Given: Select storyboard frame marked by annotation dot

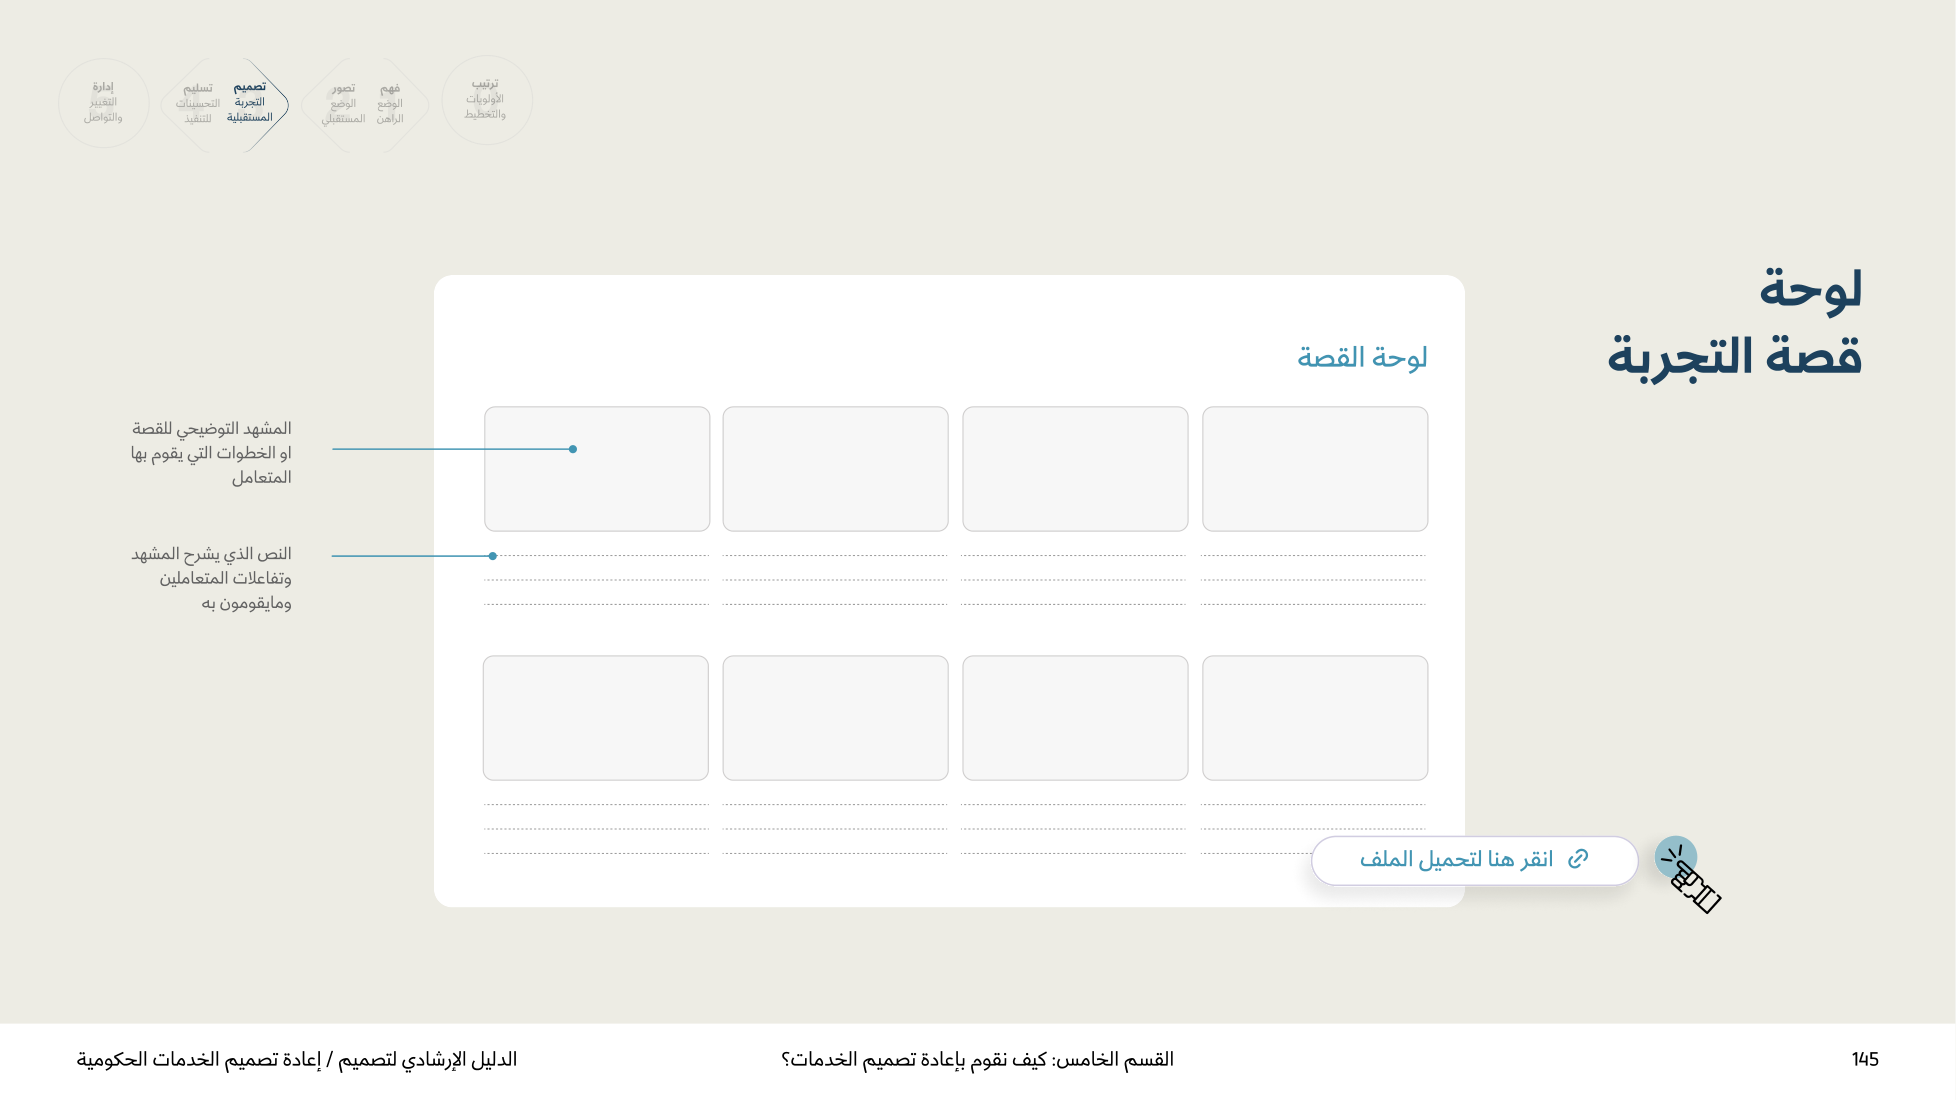Looking at the screenshot, I should pyautogui.click(x=597, y=468).
